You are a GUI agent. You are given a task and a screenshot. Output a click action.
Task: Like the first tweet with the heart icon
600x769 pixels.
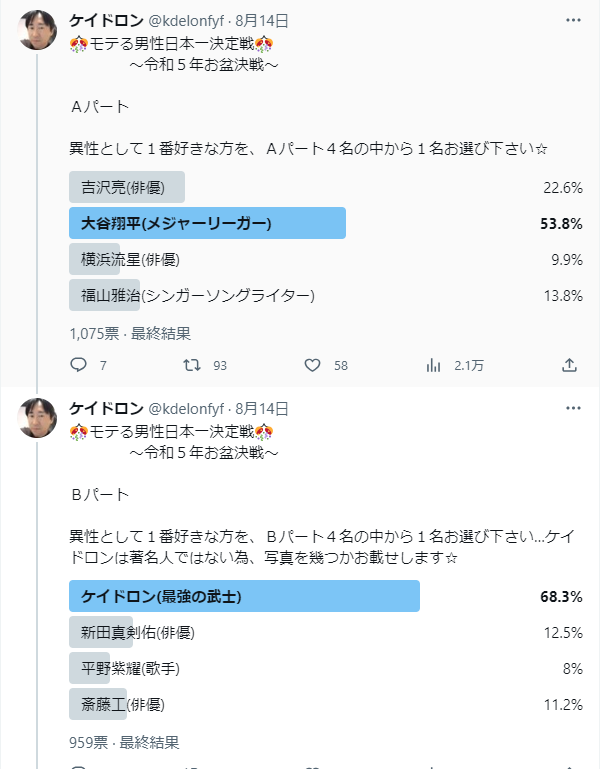pyautogui.click(x=313, y=365)
